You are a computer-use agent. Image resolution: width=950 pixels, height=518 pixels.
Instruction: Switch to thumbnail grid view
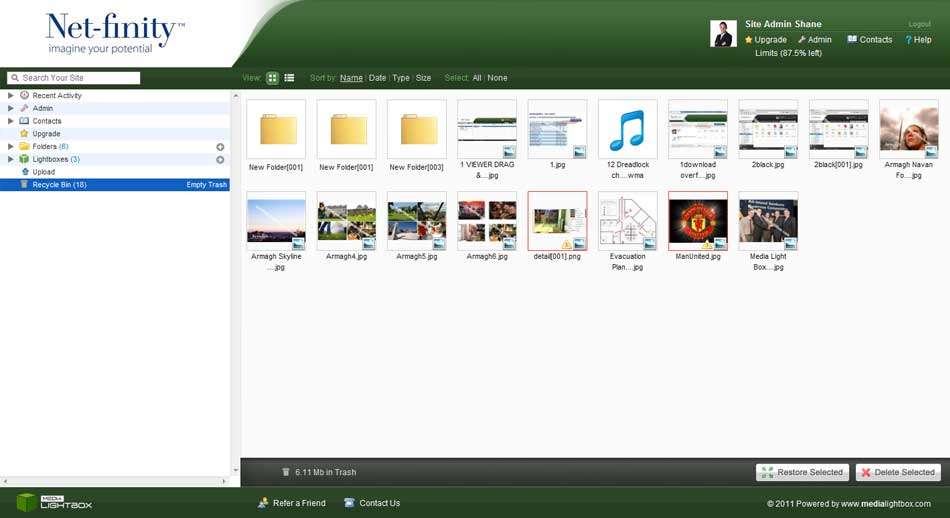(x=273, y=78)
